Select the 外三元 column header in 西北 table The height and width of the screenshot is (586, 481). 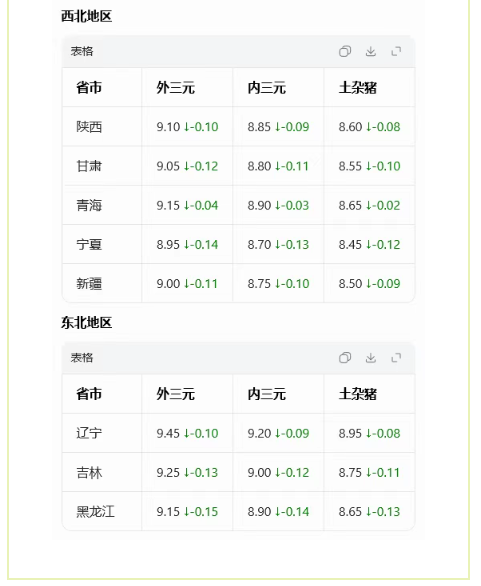click(x=175, y=88)
